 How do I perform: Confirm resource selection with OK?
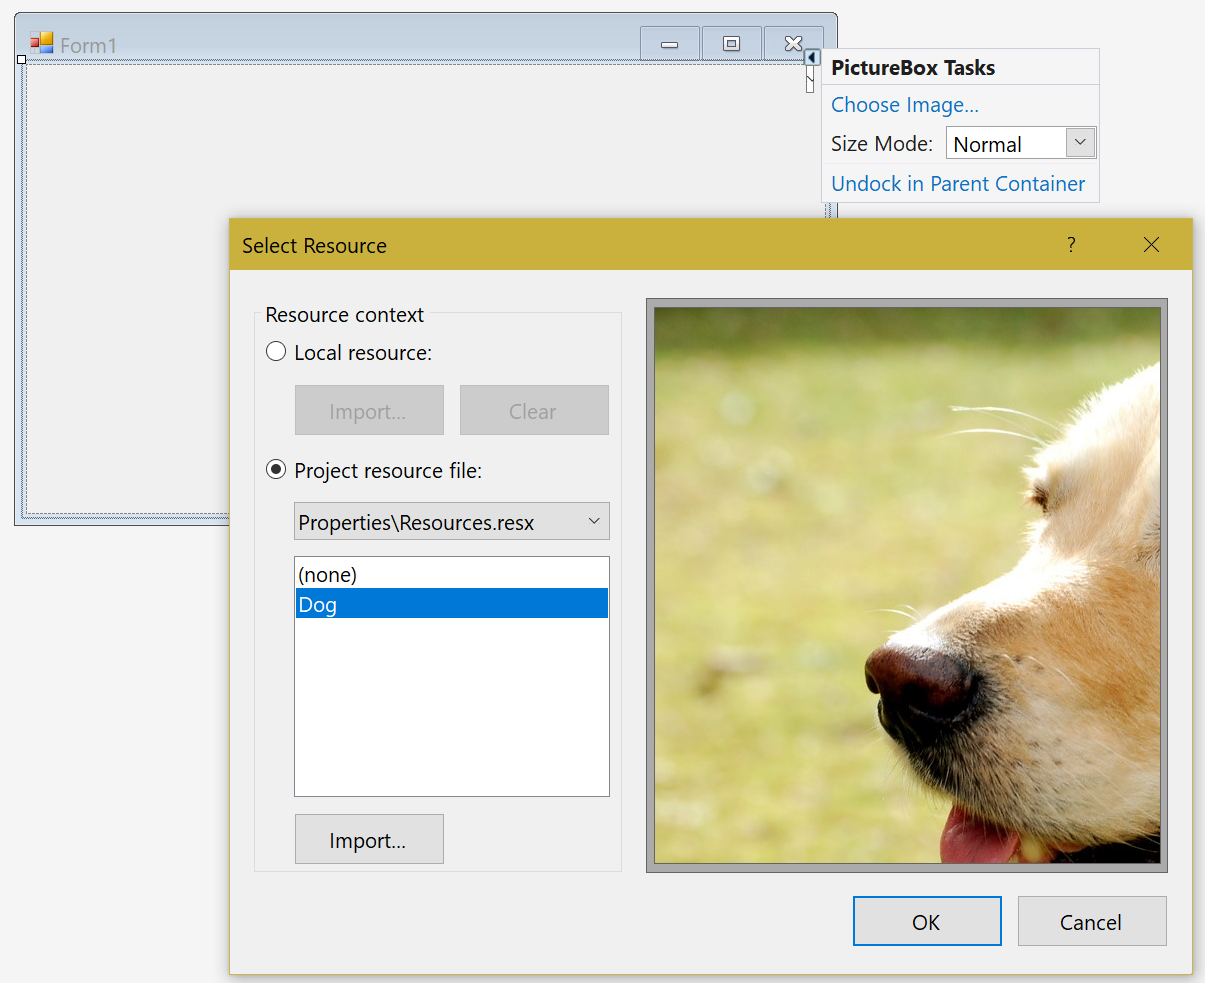(x=926, y=921)
